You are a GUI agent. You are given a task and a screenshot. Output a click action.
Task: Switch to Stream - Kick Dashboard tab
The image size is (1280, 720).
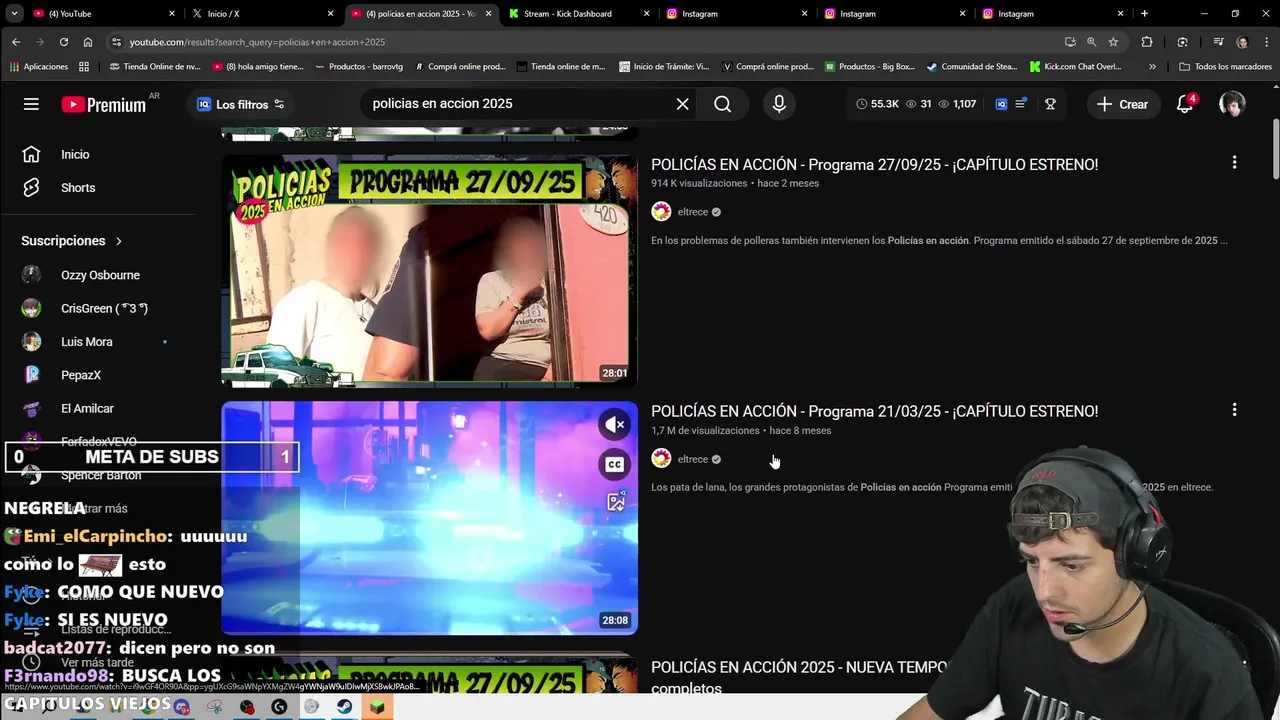[x=579, y=14]
